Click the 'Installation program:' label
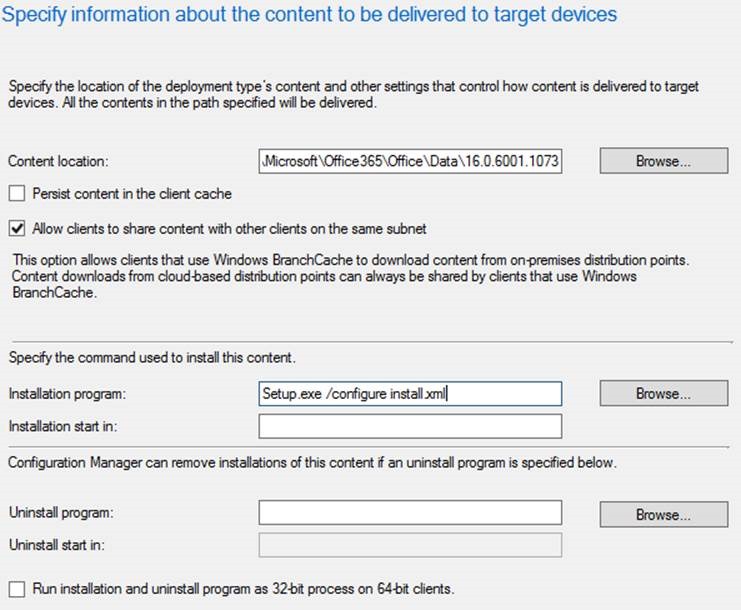Screen dimensions: 741x610 (68, 394)
